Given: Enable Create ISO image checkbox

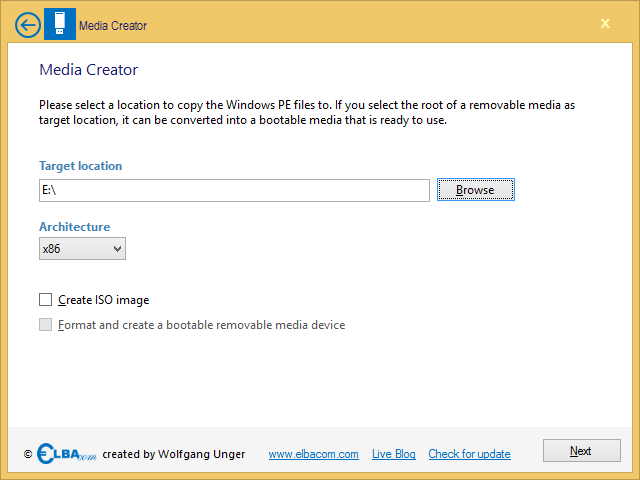Looking at the screenshot, I should (46, 300).
